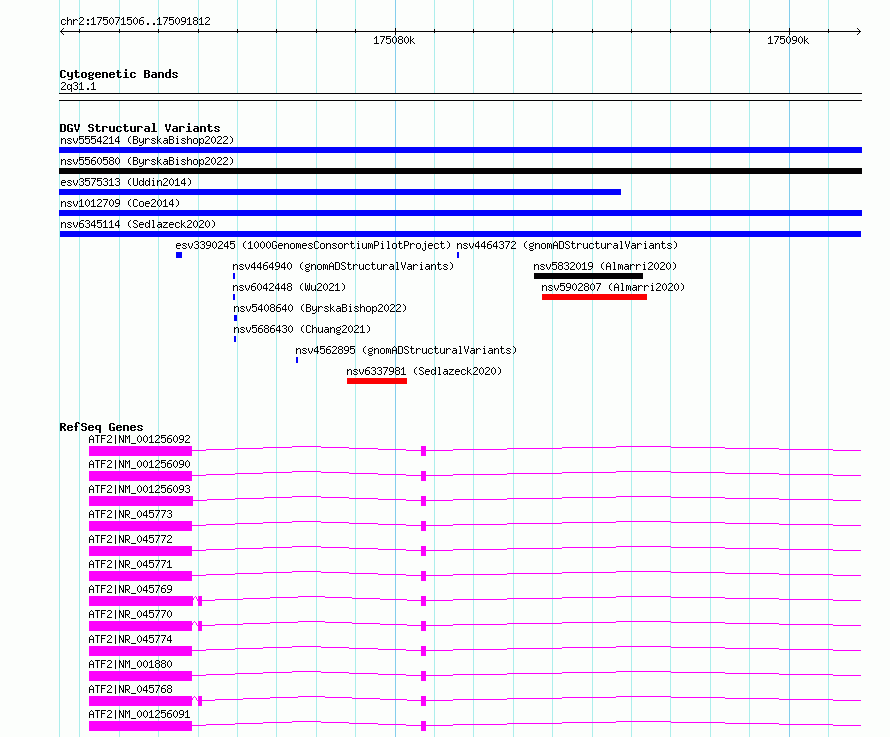Screen dimensions: 890x737
Task: Click the Cytogenetic Bands track title
Action: click(x=119, y=74)
